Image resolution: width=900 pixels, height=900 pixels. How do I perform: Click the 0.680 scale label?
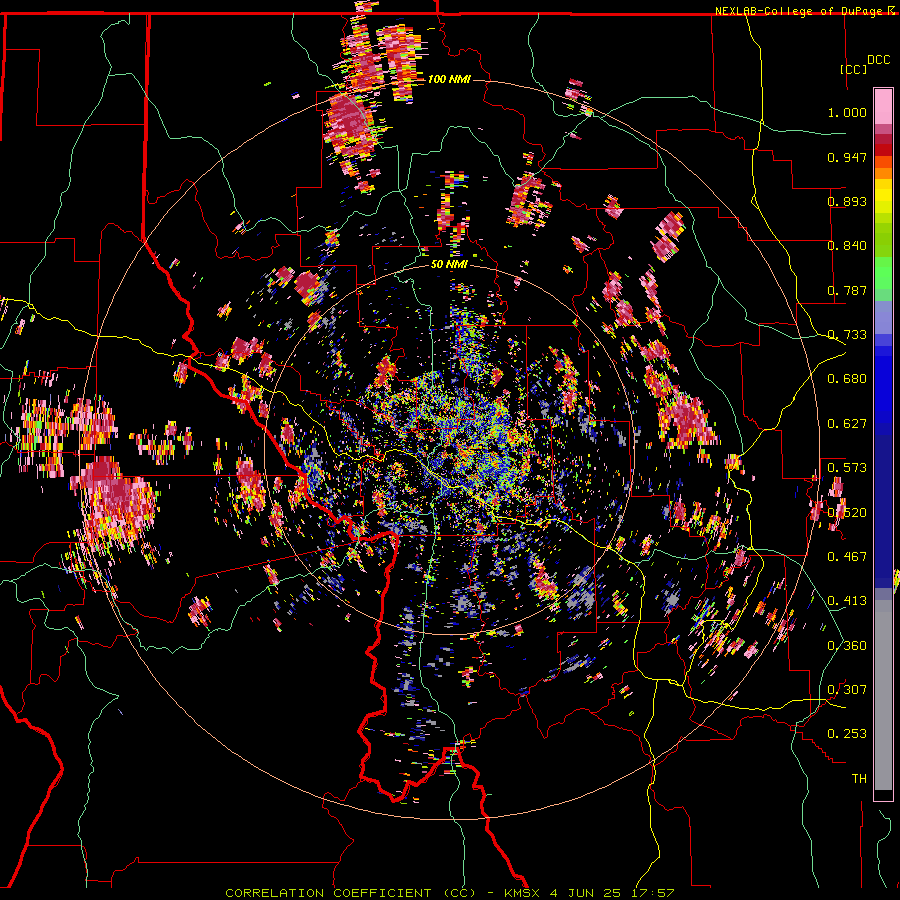pyautogui.click(x=847, y=379)
